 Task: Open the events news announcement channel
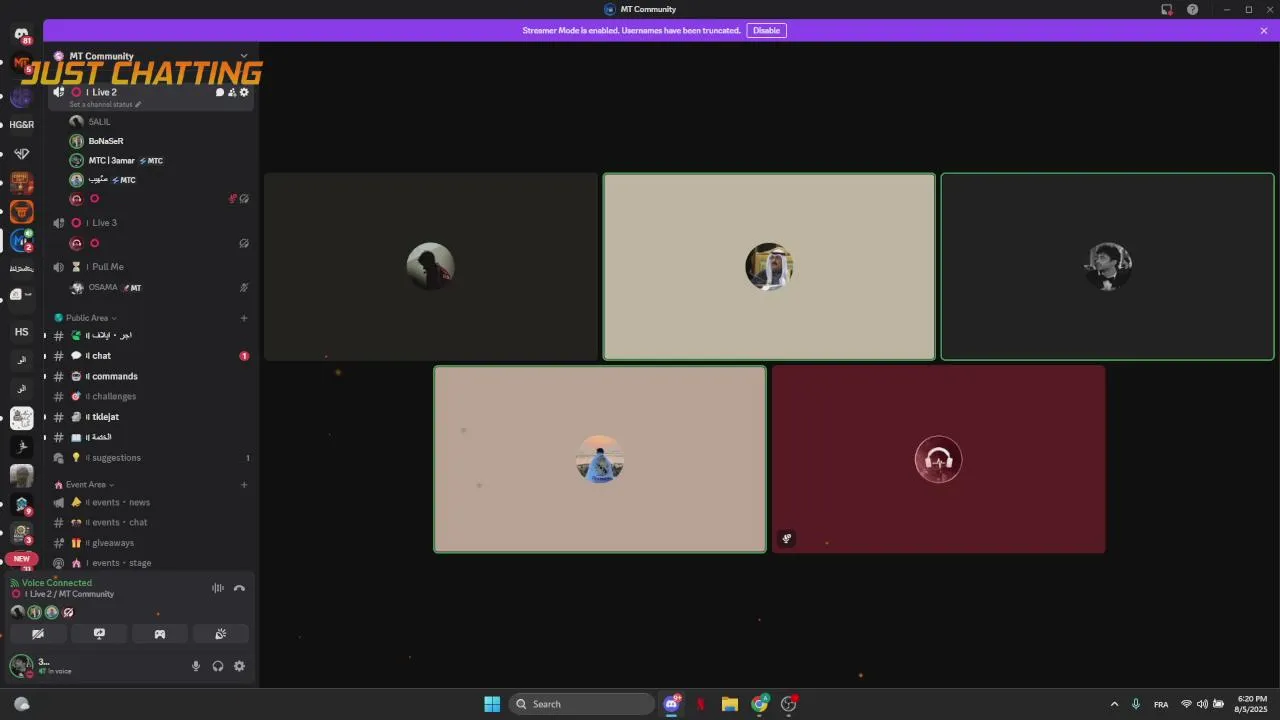pyautogui.click(x=150, y=502)
